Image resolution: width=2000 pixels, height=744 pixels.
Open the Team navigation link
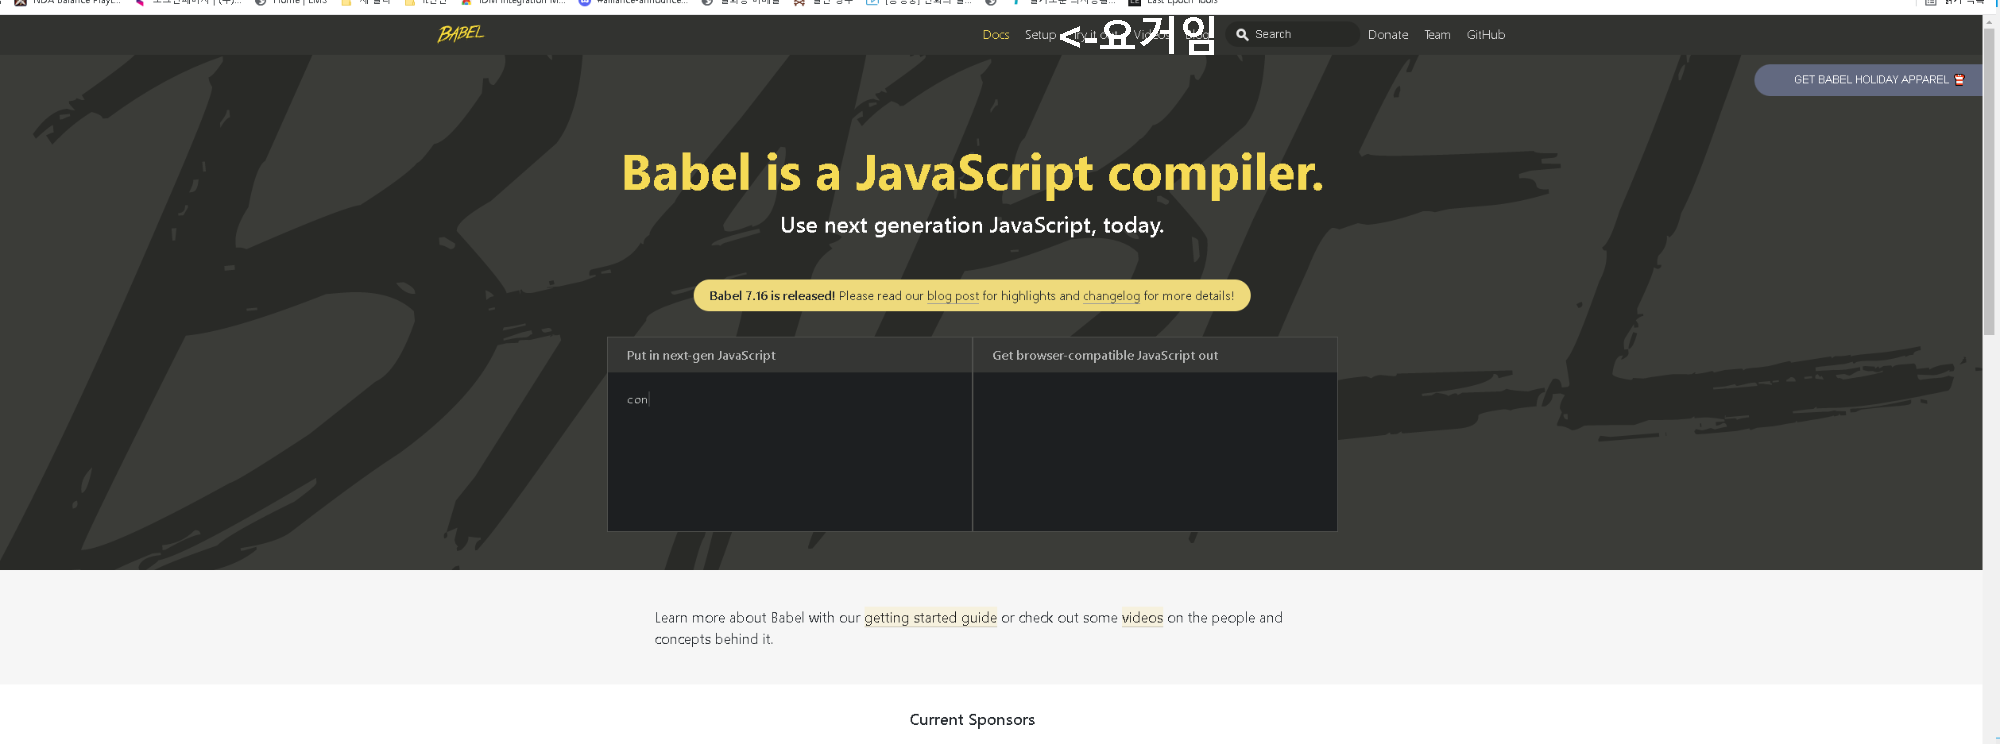(x=1437, y=35)
